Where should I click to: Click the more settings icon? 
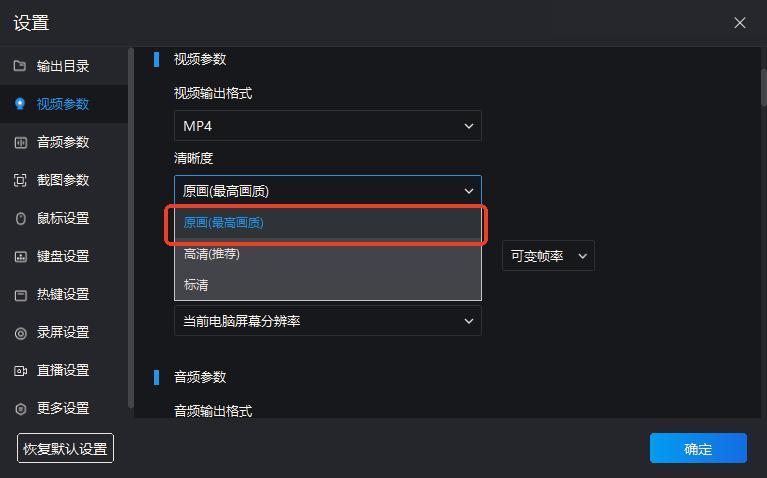pos(20,408)
